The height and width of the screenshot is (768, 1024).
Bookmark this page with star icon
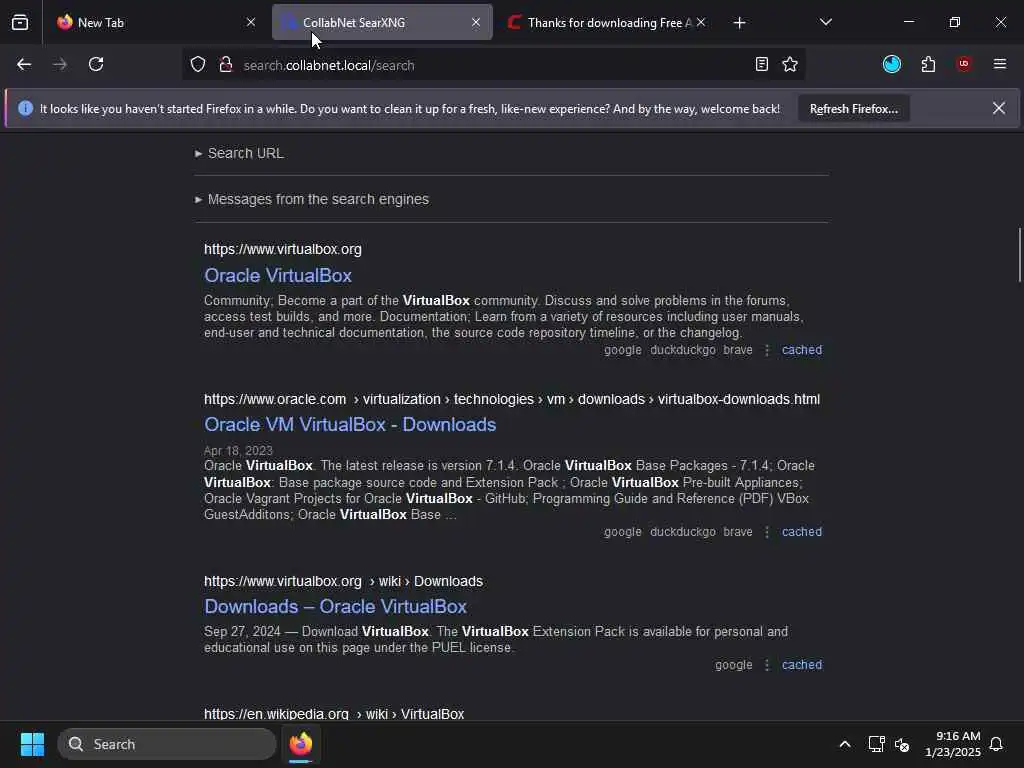tap(790, 65)
